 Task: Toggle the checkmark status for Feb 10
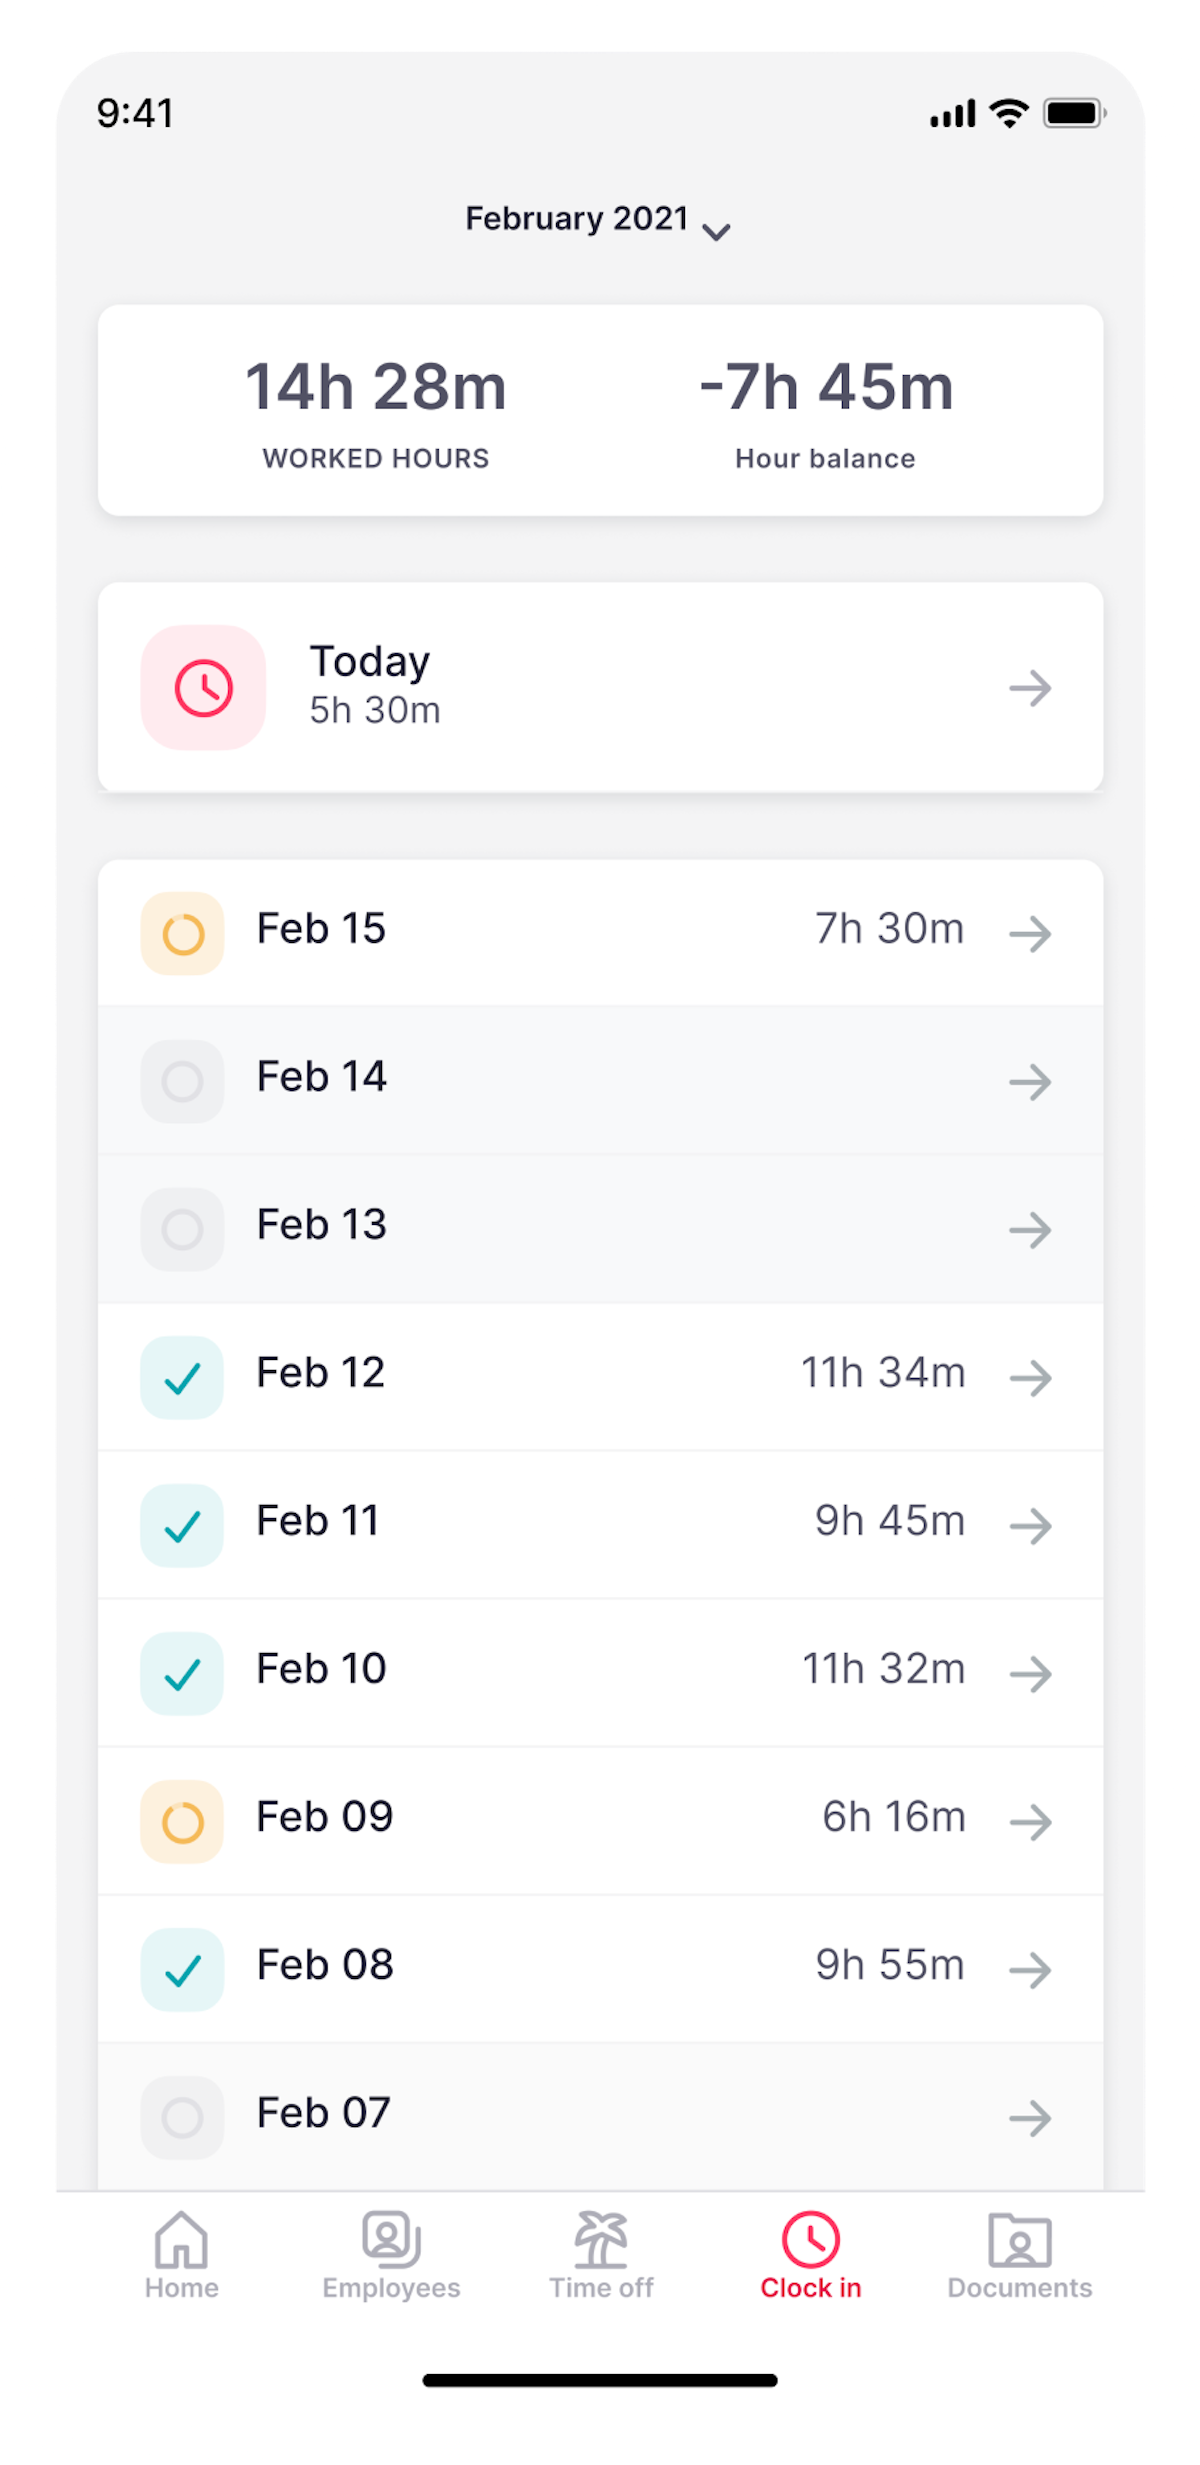tap(182, 1674)
